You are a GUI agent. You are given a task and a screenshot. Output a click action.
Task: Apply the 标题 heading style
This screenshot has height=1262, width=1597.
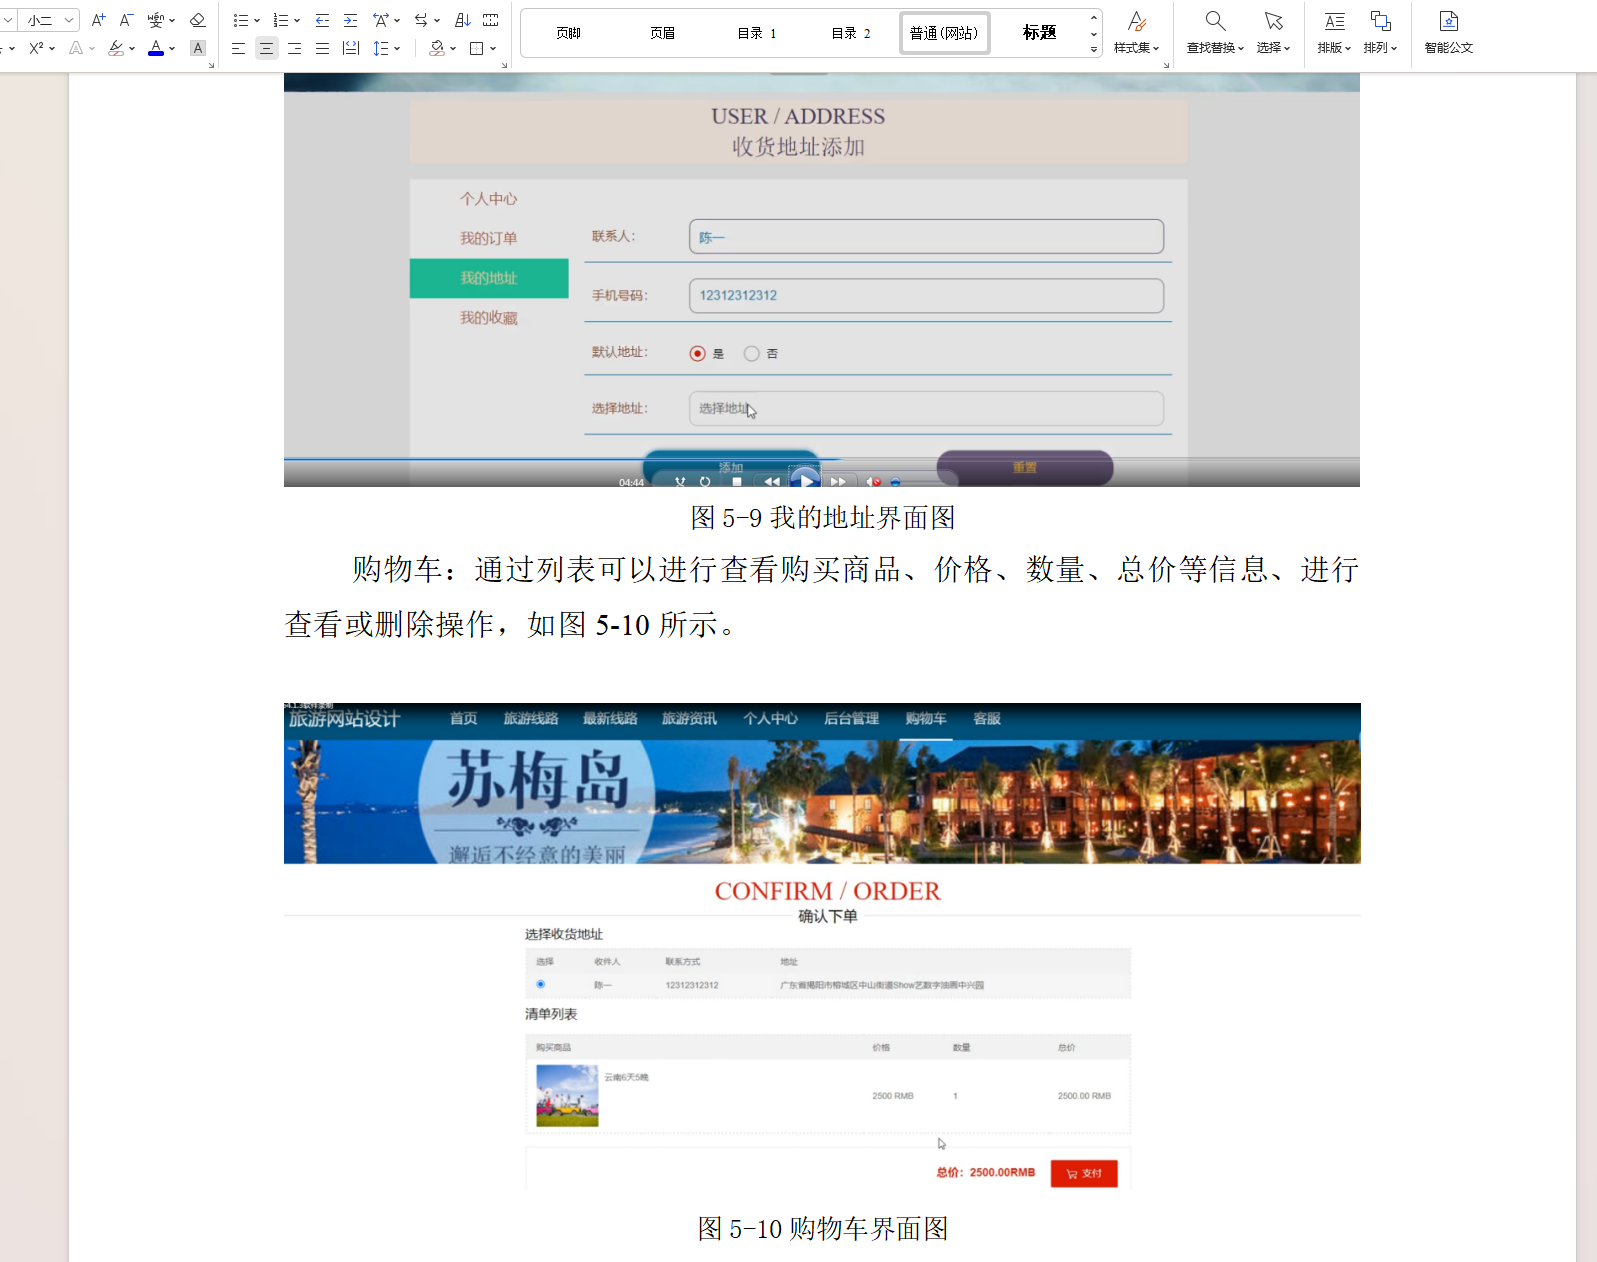1039,33
